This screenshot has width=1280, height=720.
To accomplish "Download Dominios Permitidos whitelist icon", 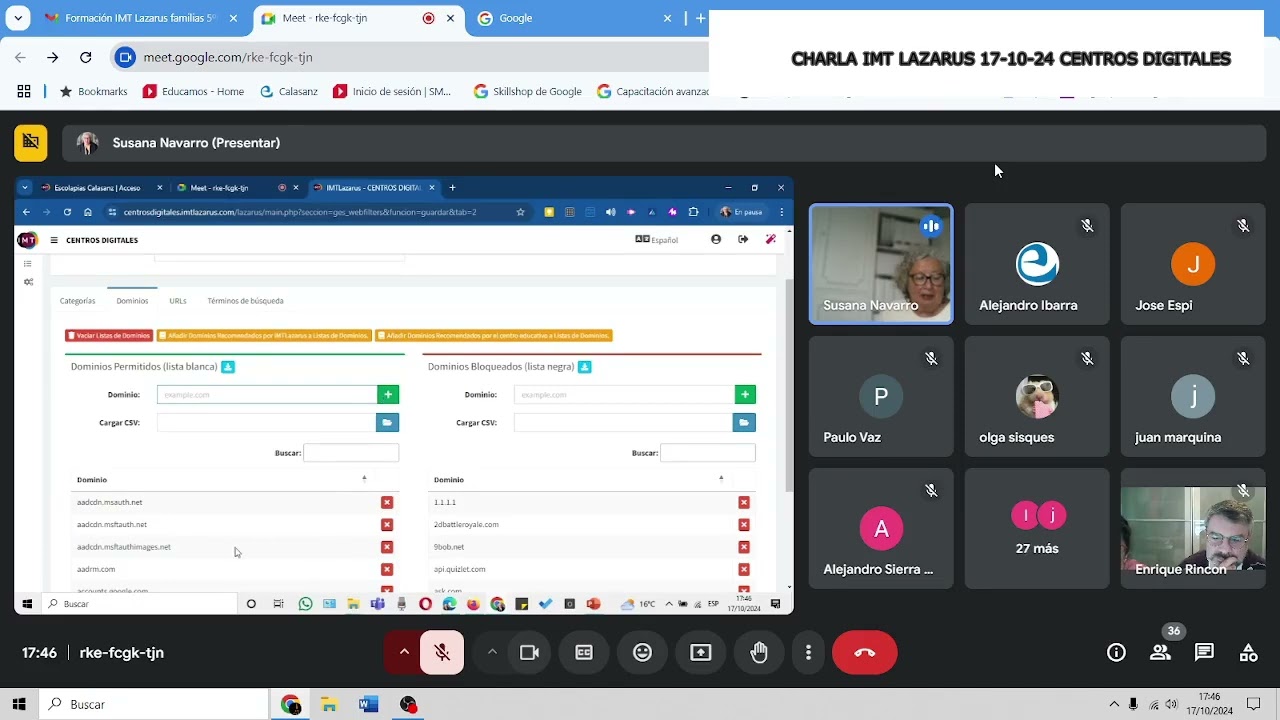I will (x=228, y=367).
